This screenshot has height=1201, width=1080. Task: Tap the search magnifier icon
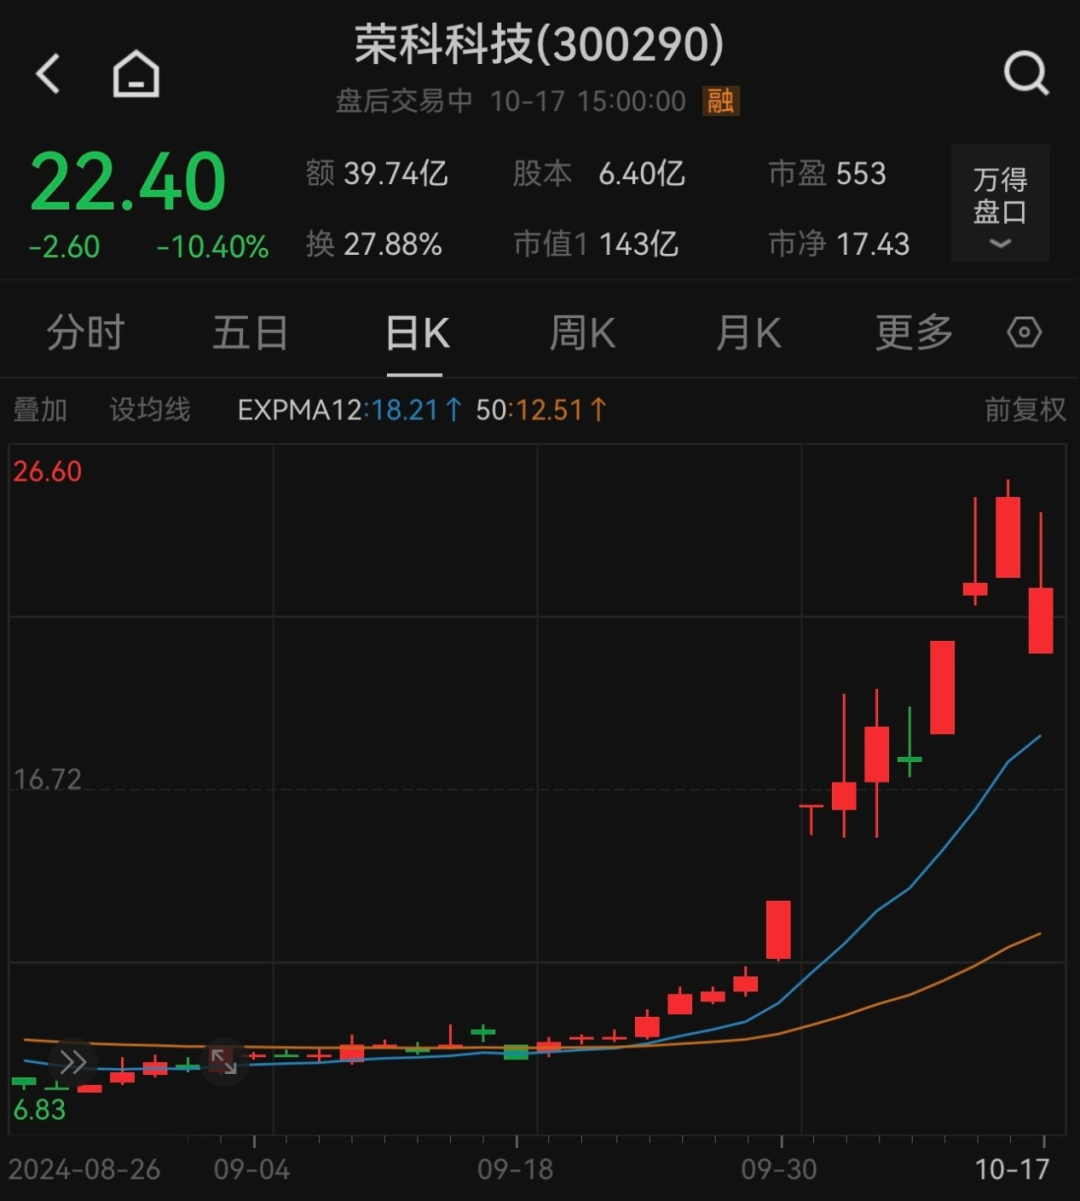(1025, 72)
